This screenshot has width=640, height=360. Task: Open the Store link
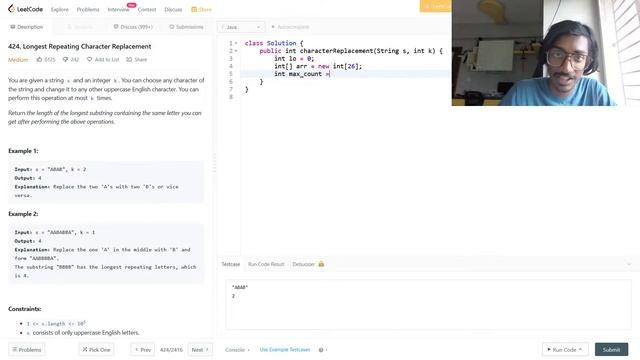click(202, 9)
